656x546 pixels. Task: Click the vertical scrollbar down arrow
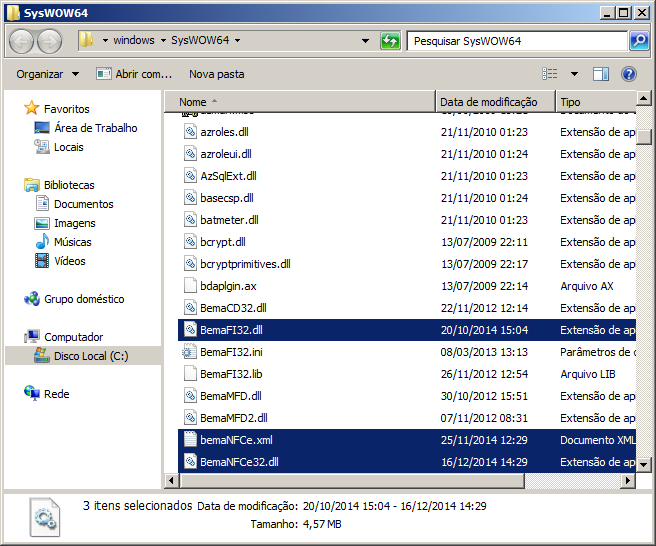pyautogui.click(x=643, y=464)
